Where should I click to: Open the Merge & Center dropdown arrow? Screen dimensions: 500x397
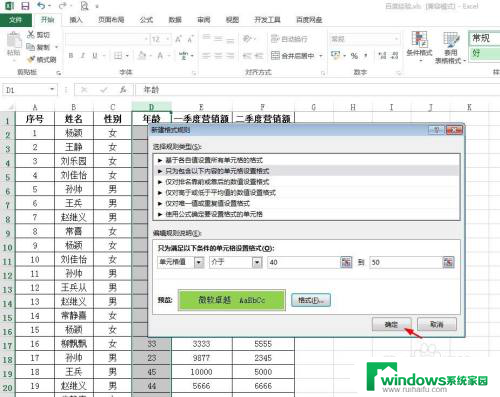321,56
